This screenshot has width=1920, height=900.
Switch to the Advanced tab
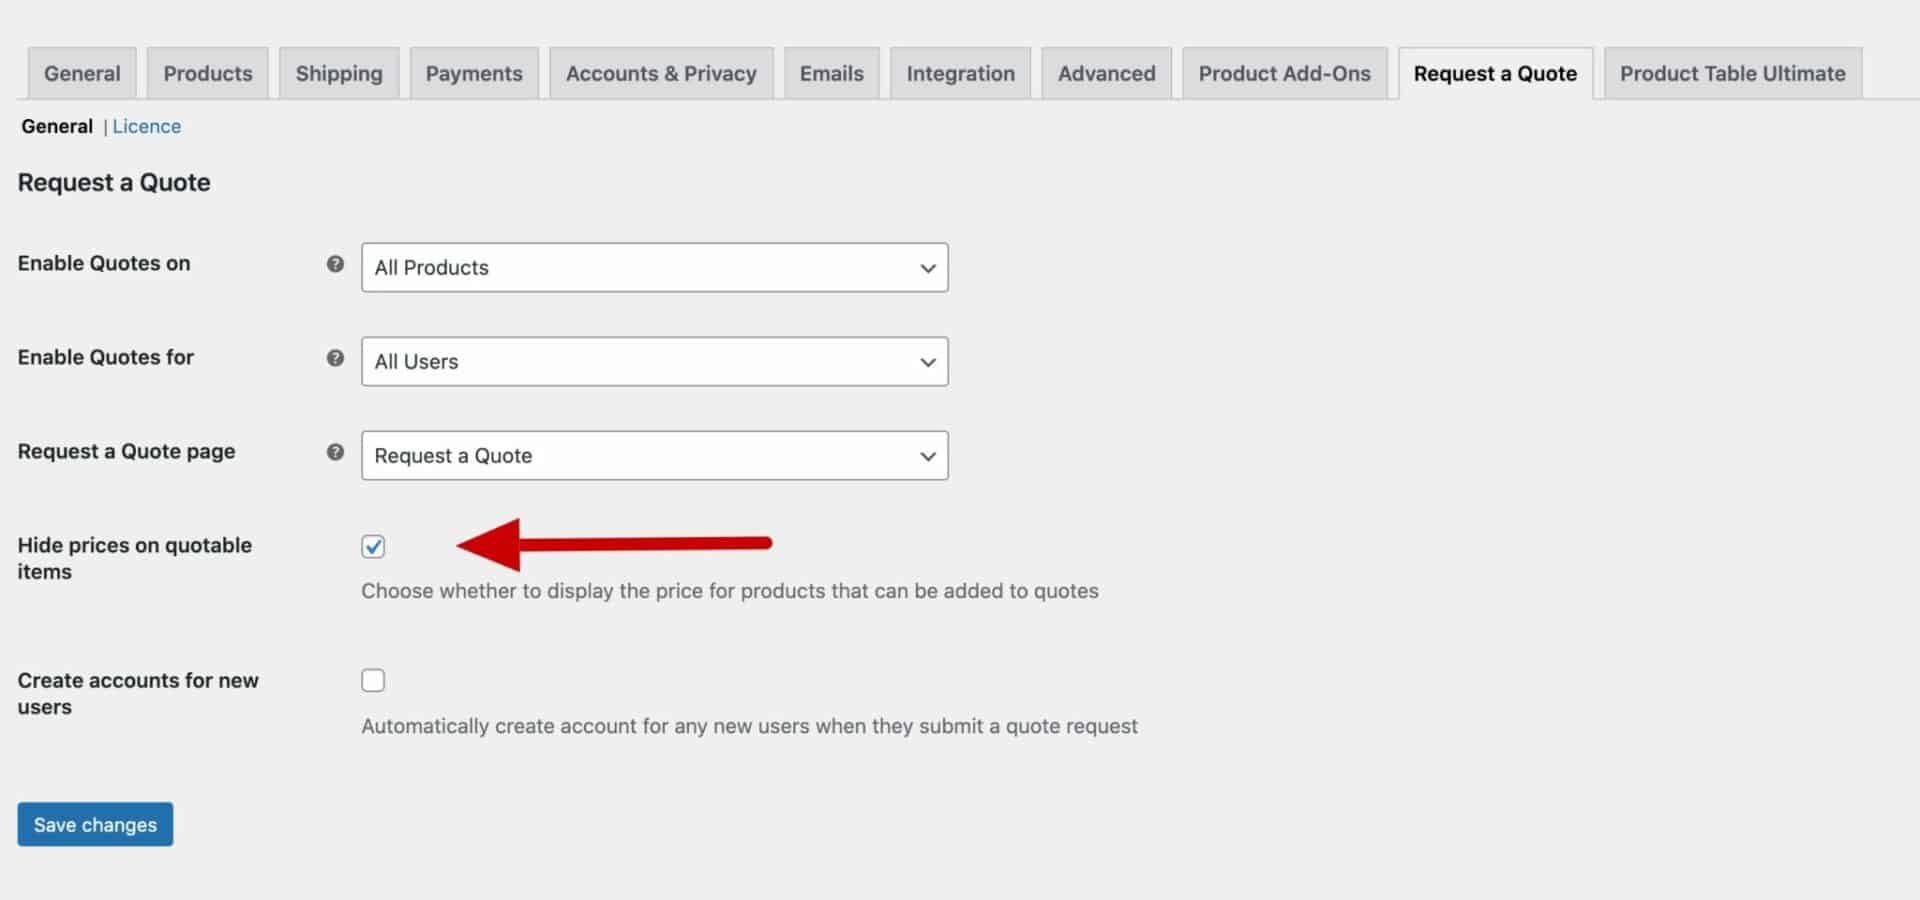click(1106, 72)
